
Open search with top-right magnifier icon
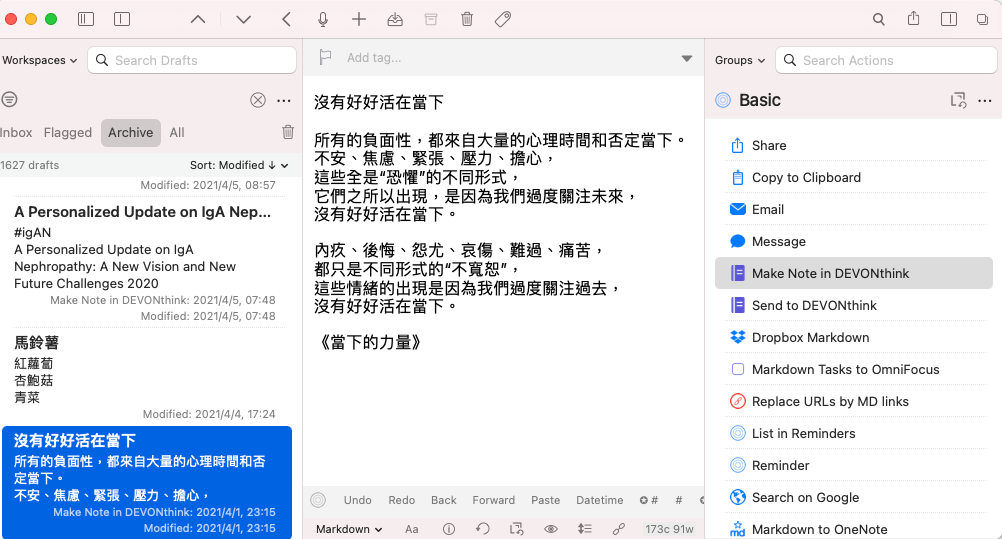(x=879, y=19)
